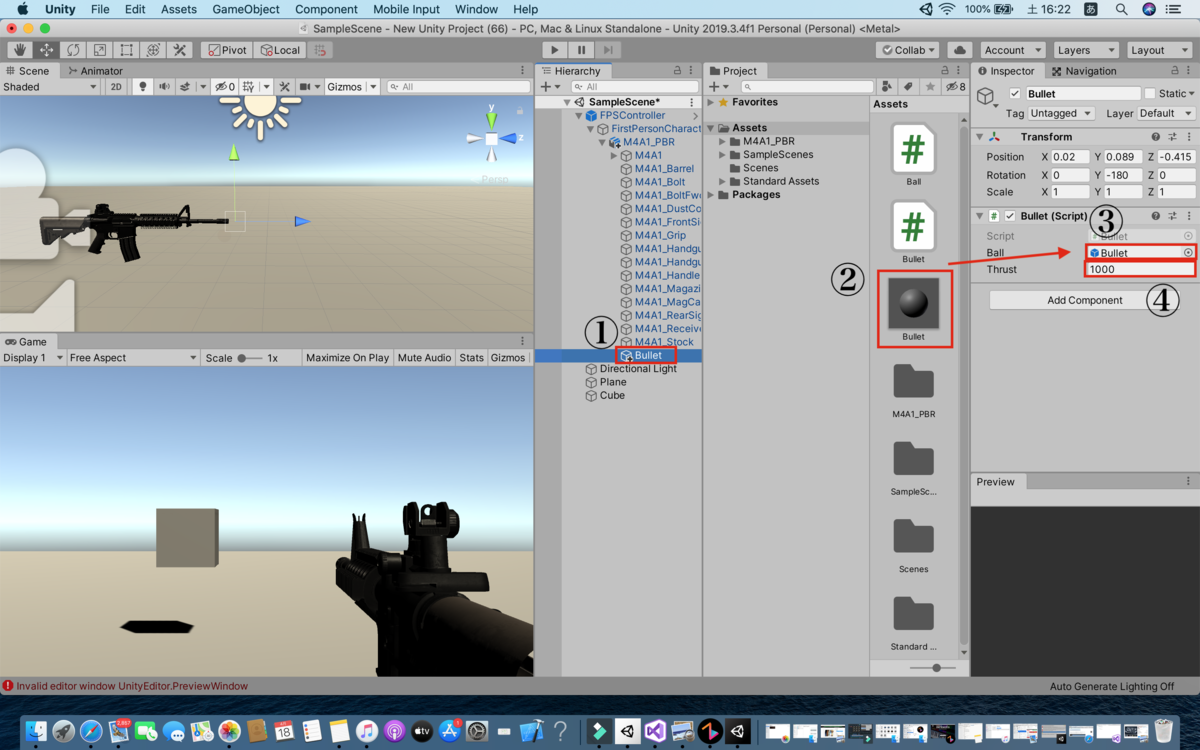Toggle Bullet object active checkbox

[1015, 94]
